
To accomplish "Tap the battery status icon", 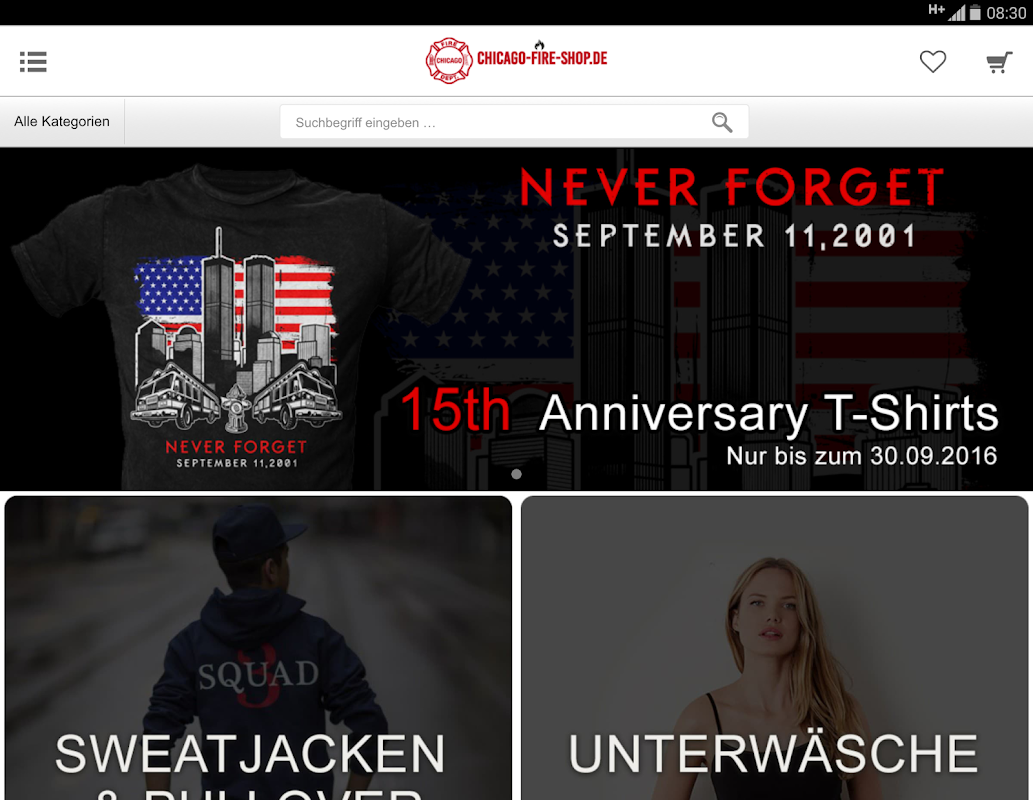I will [x=975, y=13].
